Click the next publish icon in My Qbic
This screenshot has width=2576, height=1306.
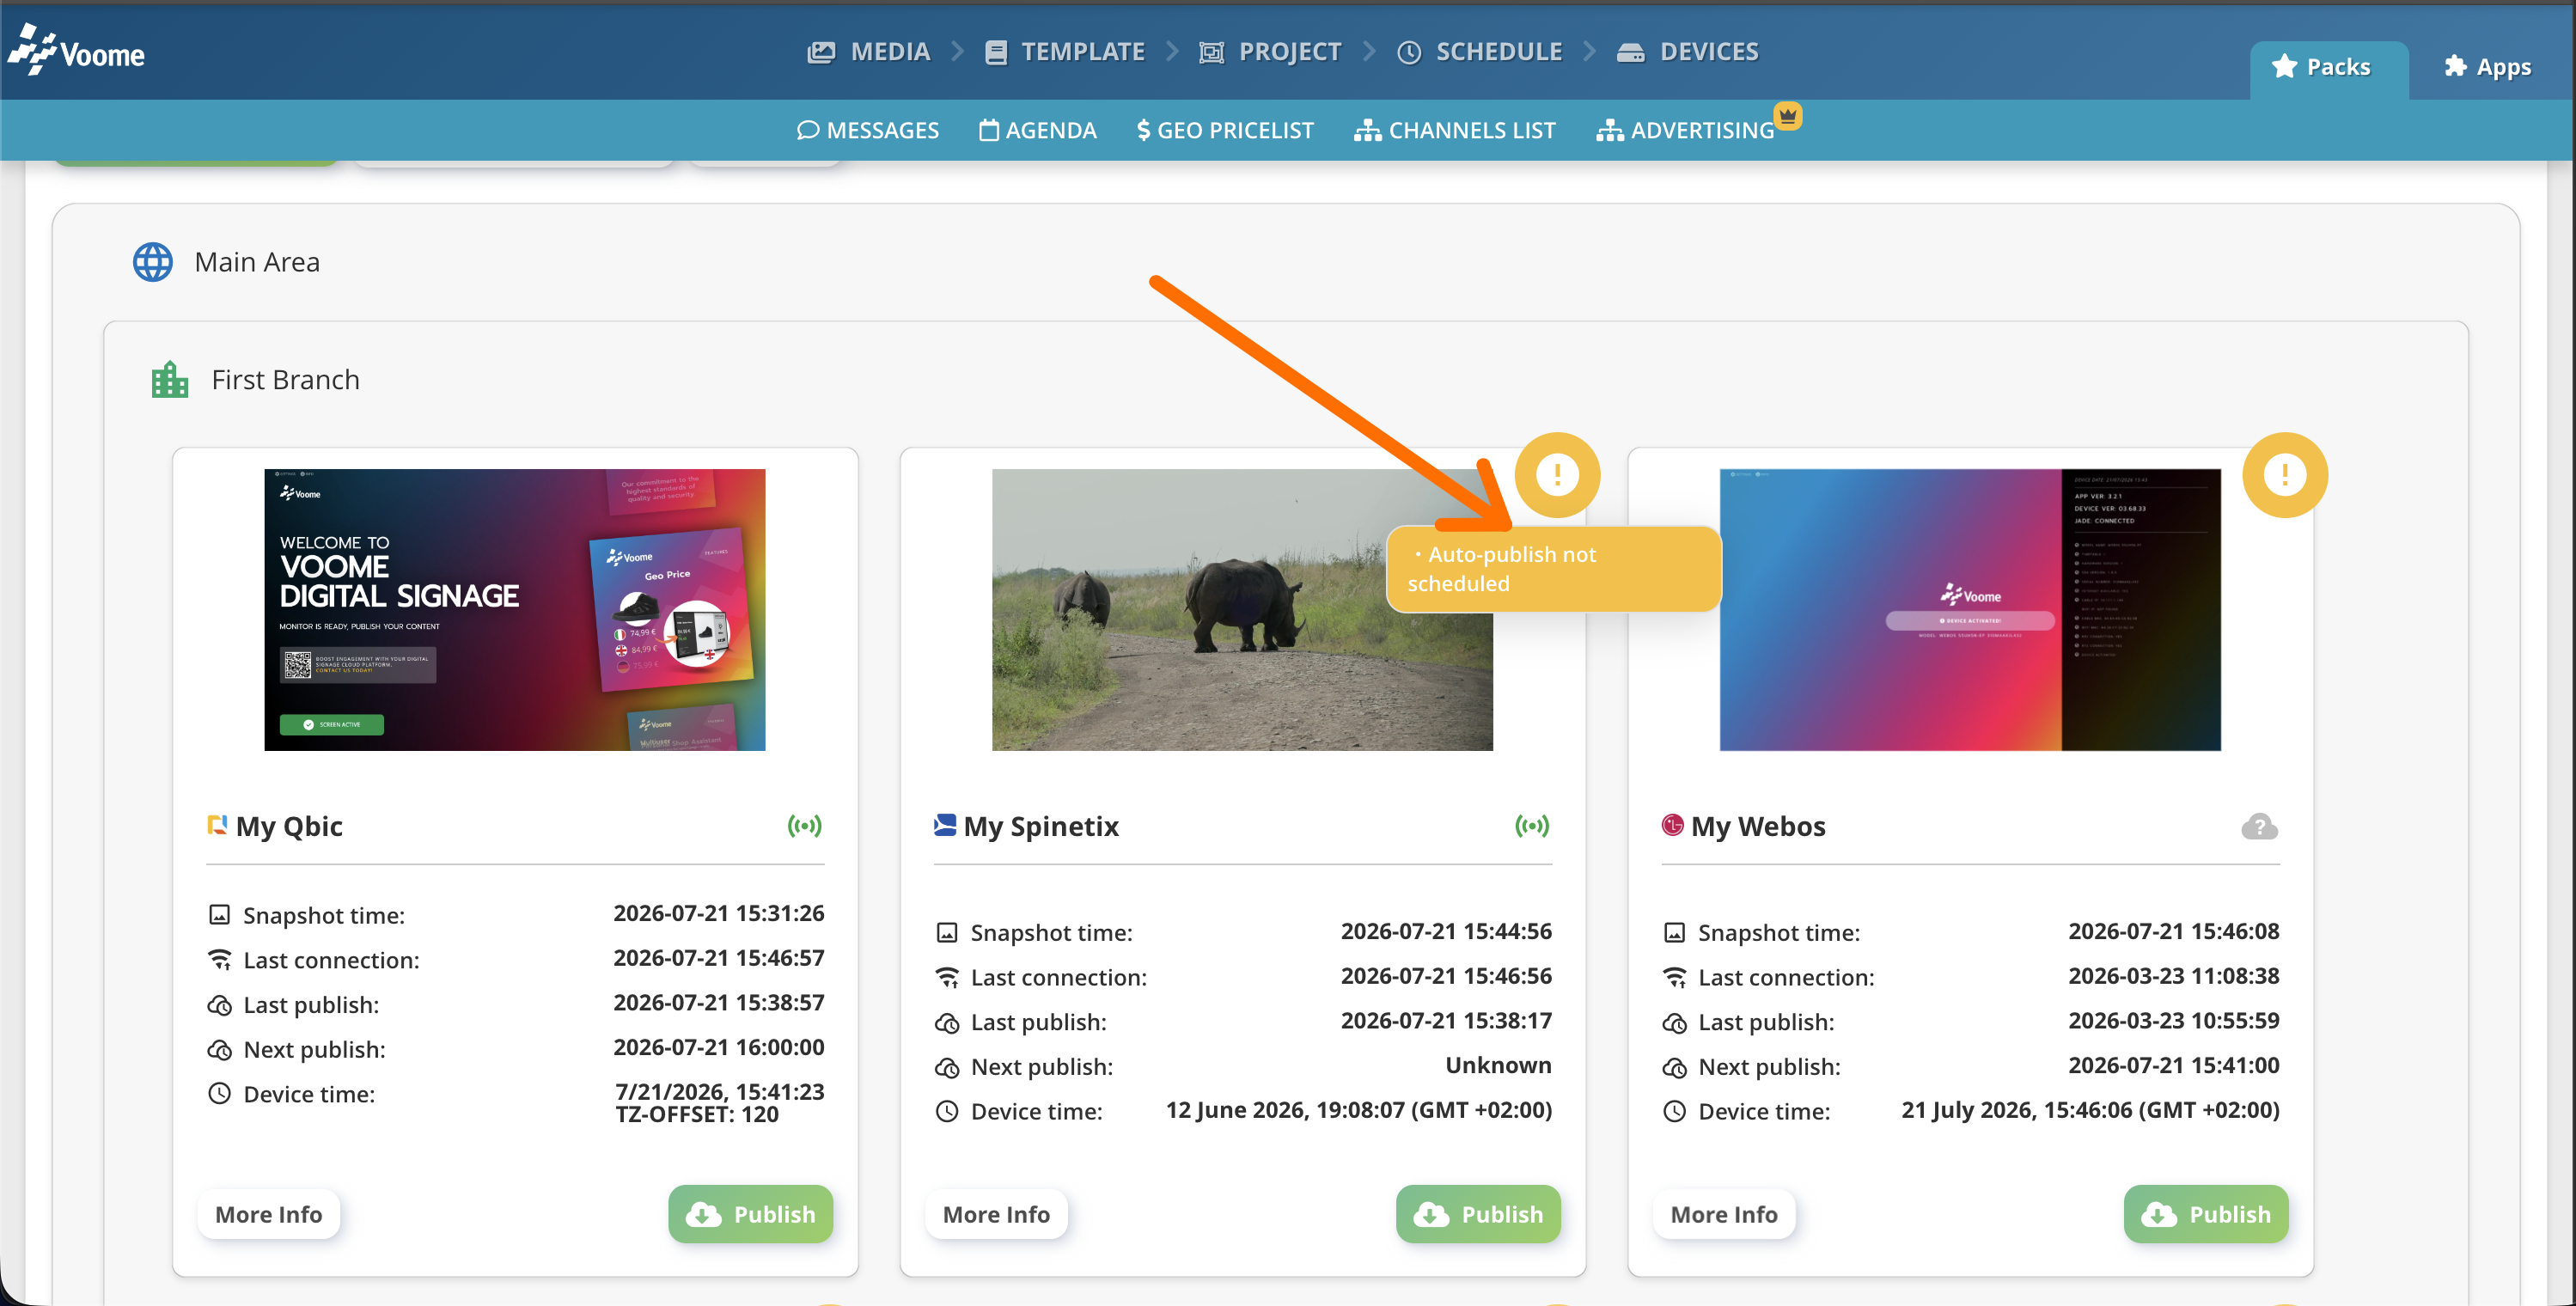click(219, 1049)
